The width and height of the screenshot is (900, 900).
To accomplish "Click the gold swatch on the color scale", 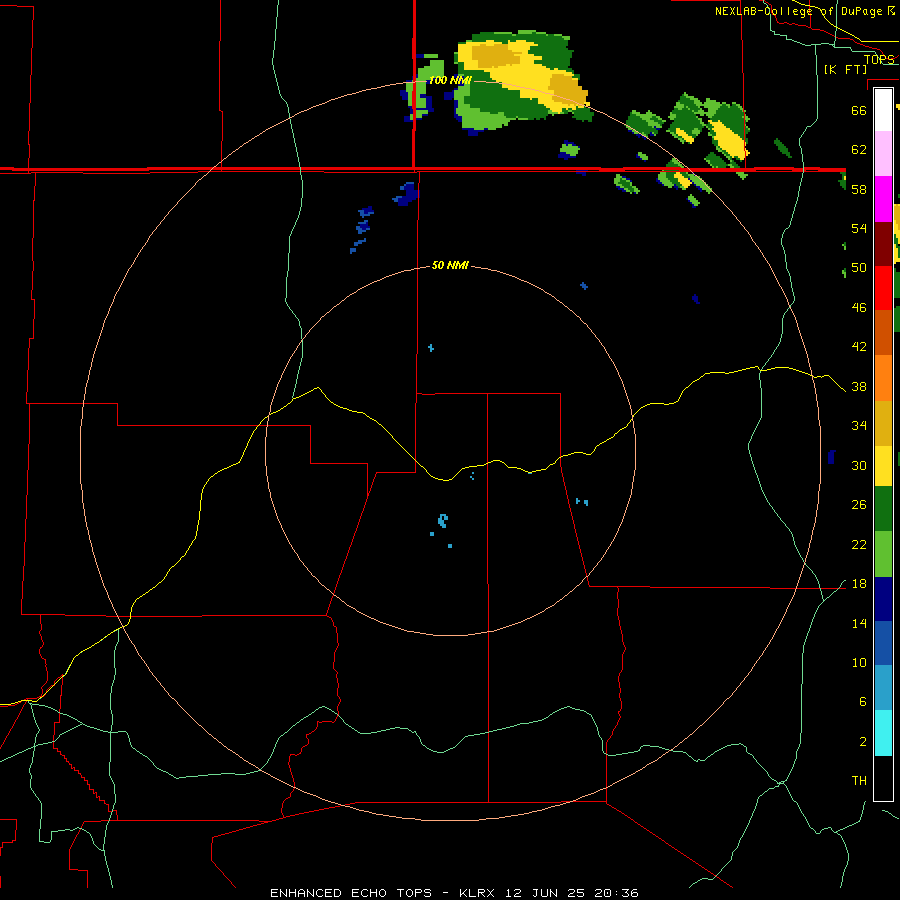I will click(x=883, y=422).
